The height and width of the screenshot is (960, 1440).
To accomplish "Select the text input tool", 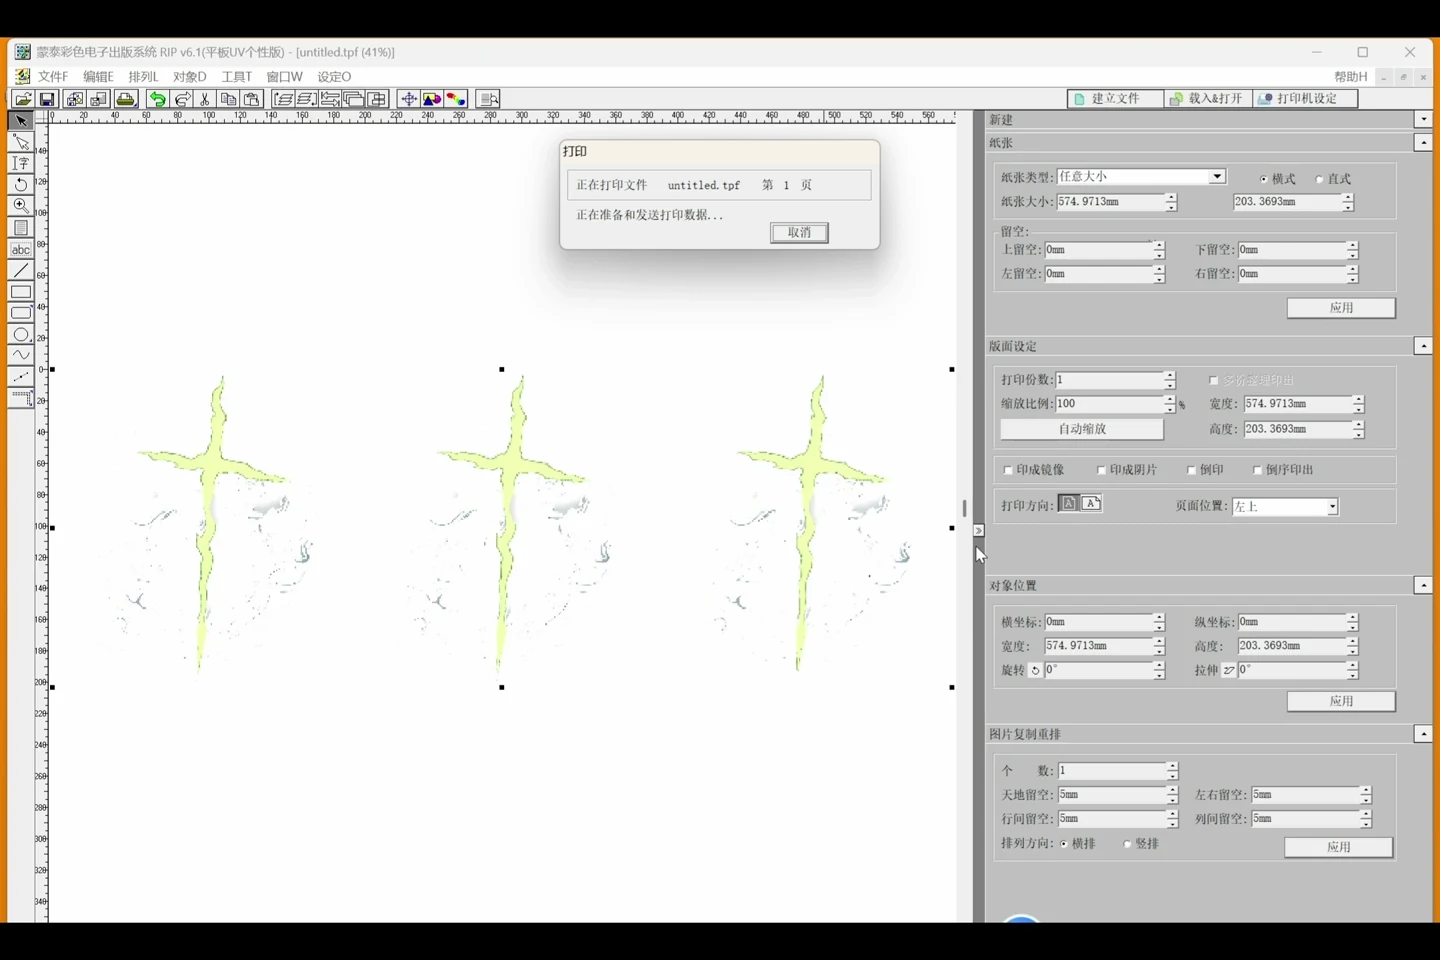I will pos(20,163).
